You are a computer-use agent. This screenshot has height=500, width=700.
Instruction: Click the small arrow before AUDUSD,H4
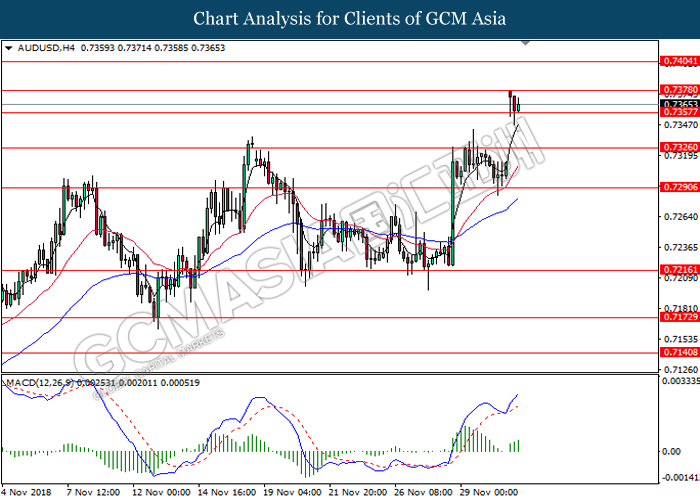(9, 48)
